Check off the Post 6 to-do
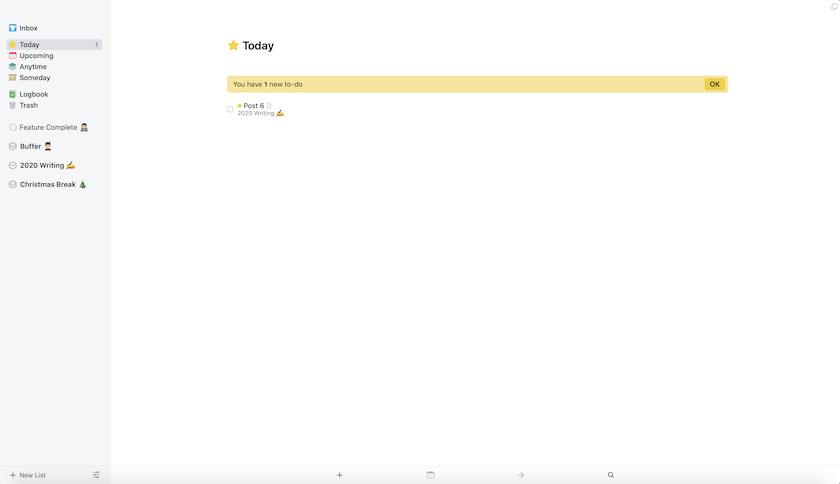 coord(230,109)
